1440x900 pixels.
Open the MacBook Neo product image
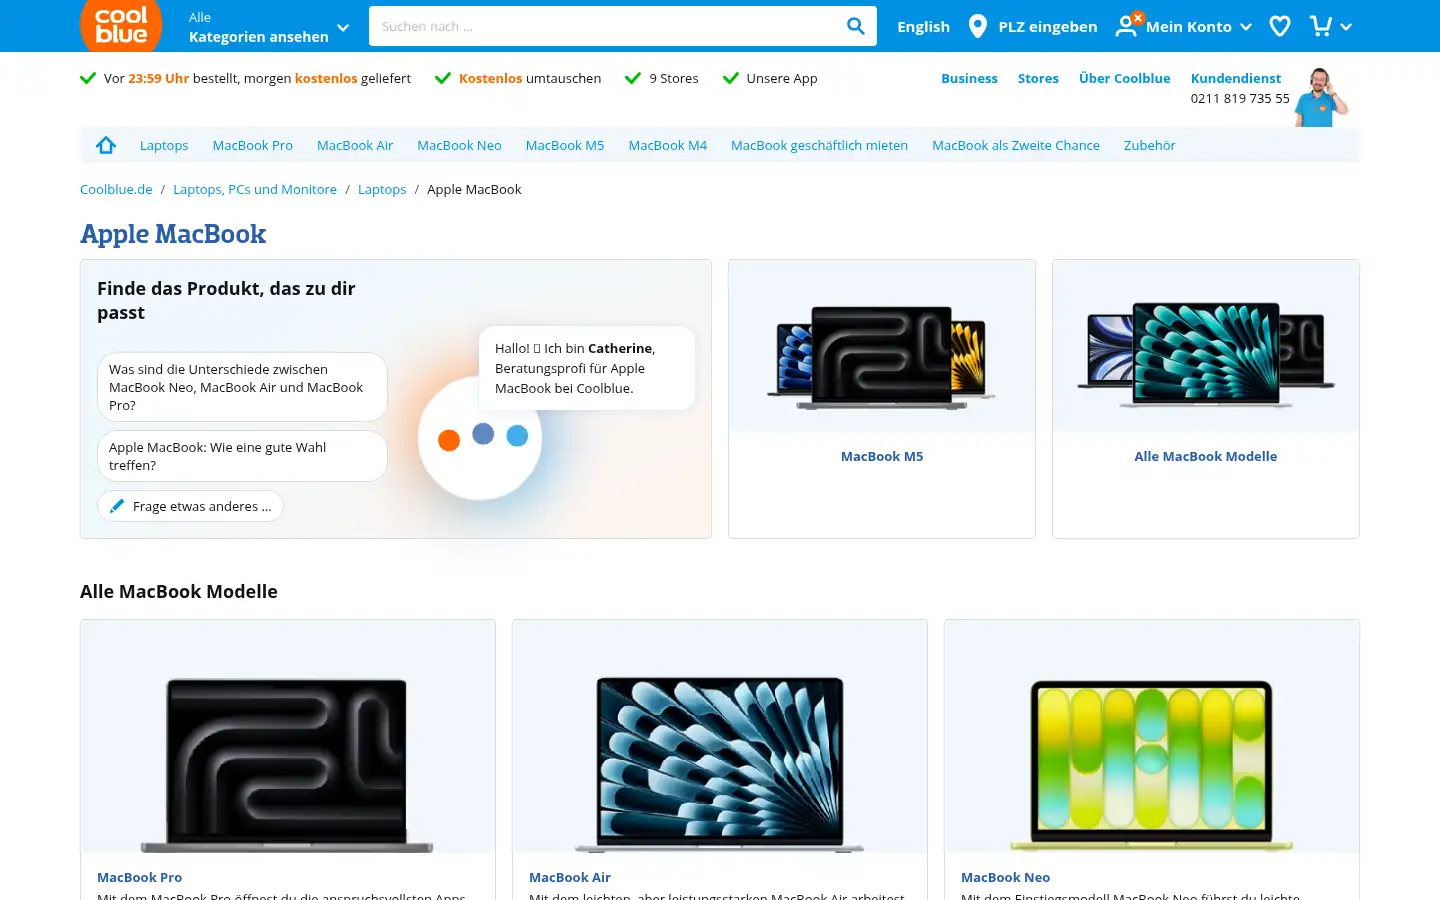[x=1152, y=736]
